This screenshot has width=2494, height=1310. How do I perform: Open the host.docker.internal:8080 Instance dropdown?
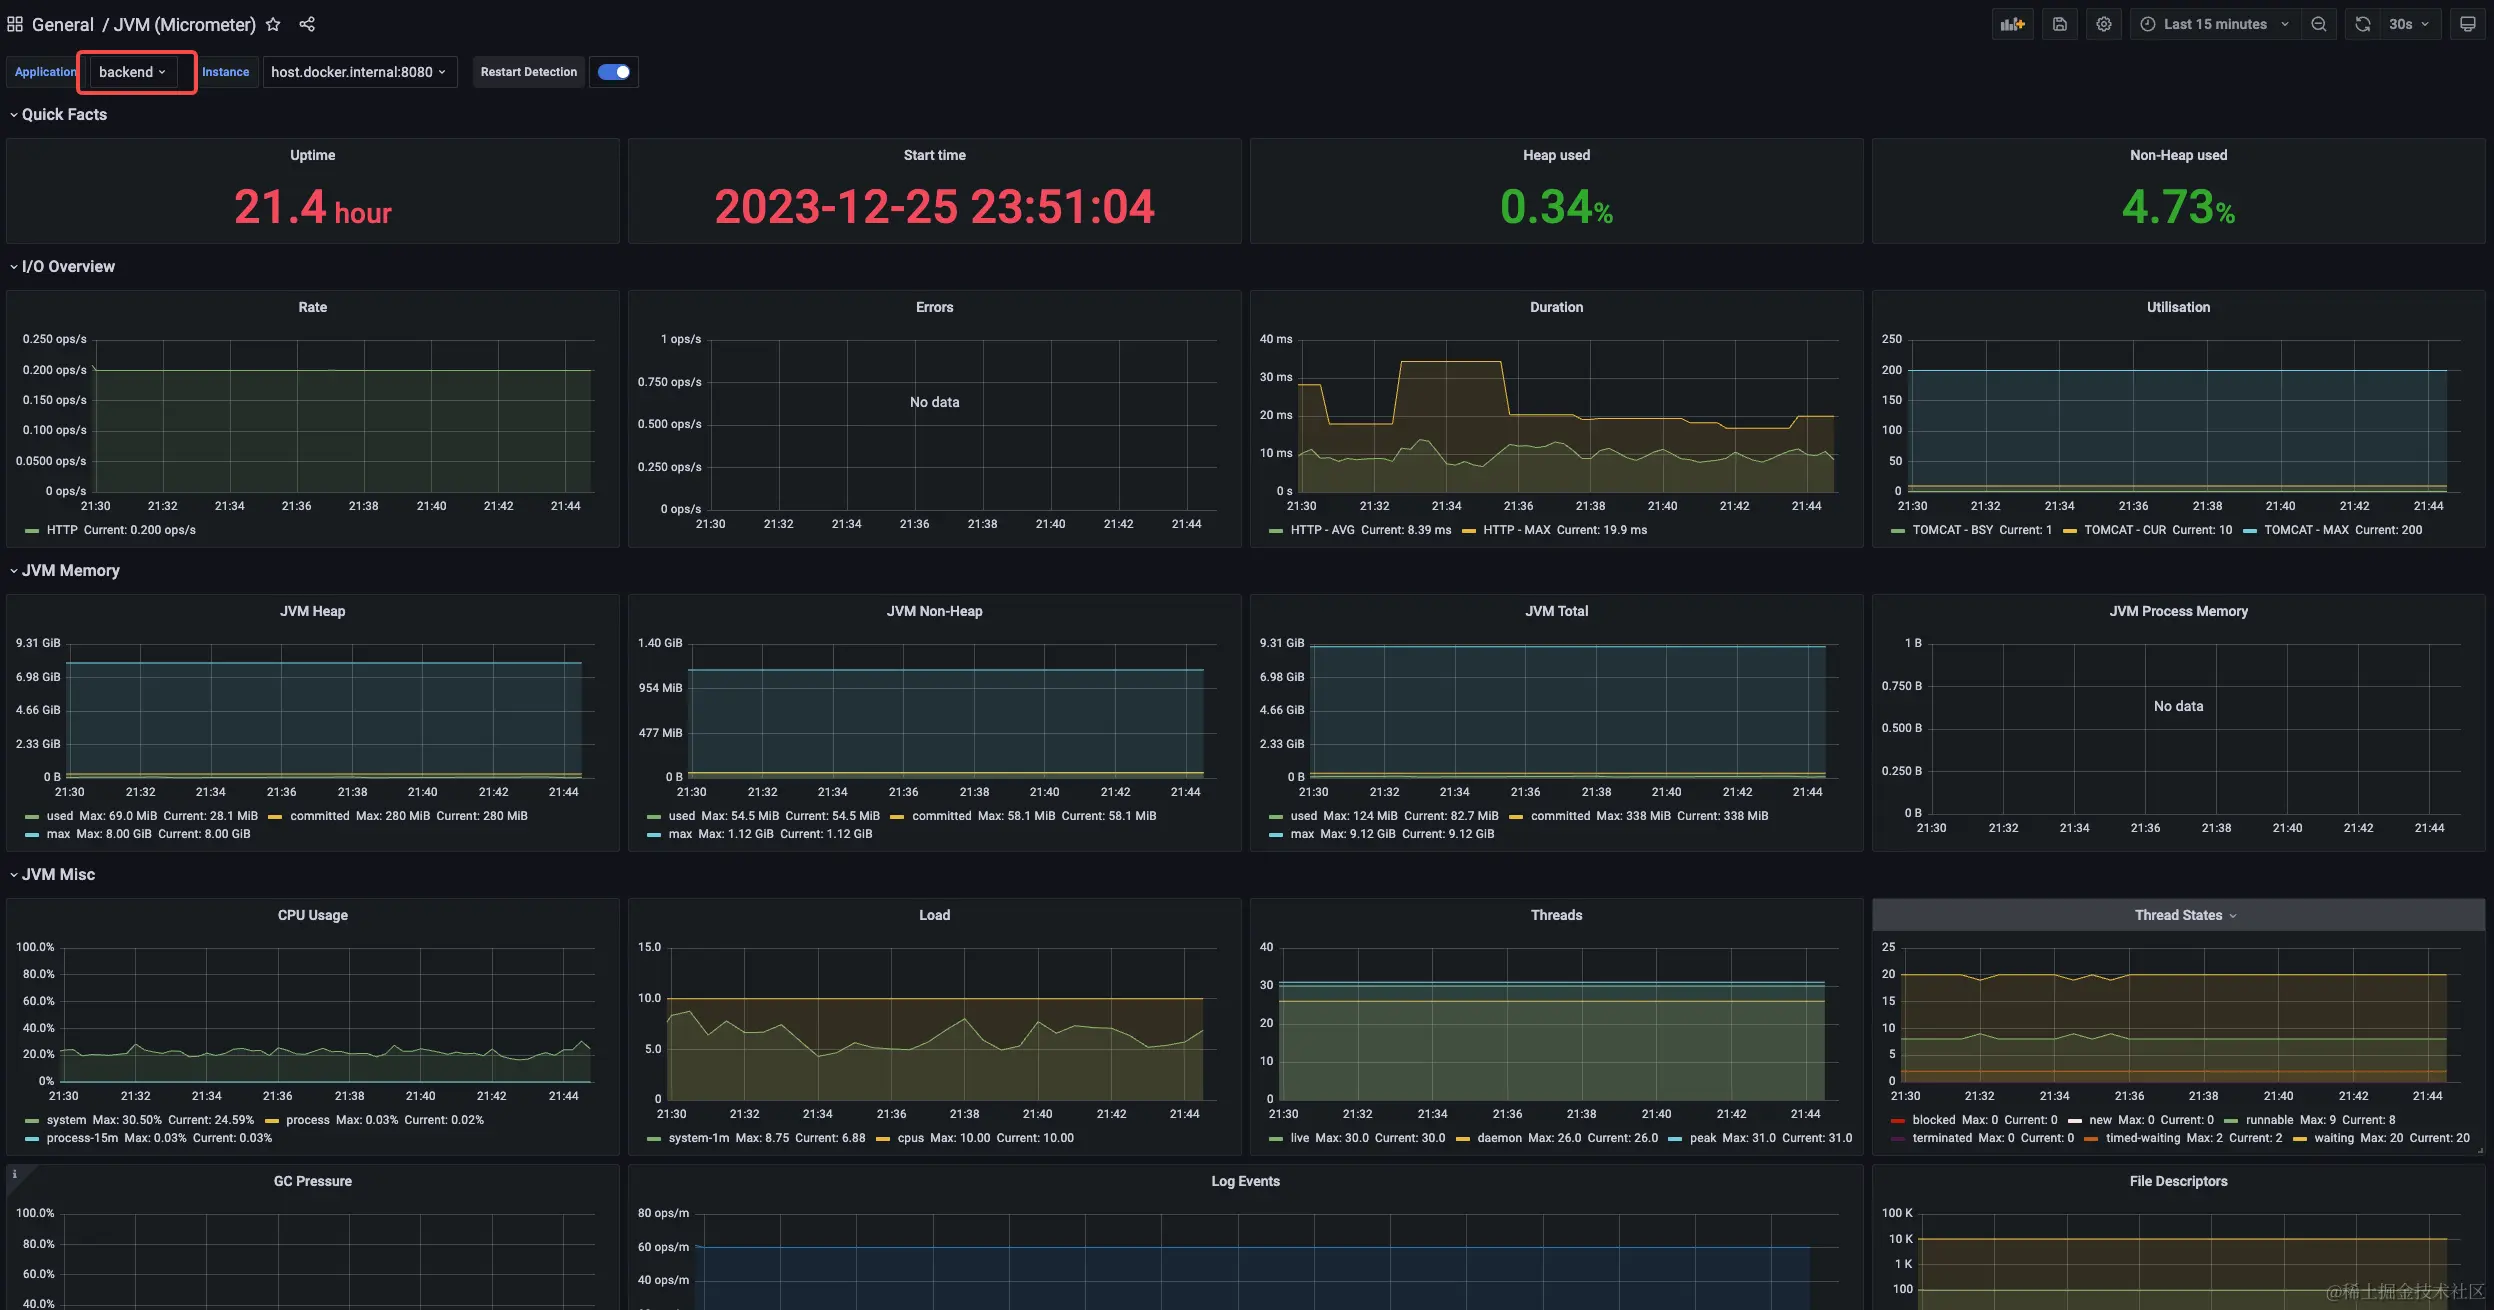point(358,72)
